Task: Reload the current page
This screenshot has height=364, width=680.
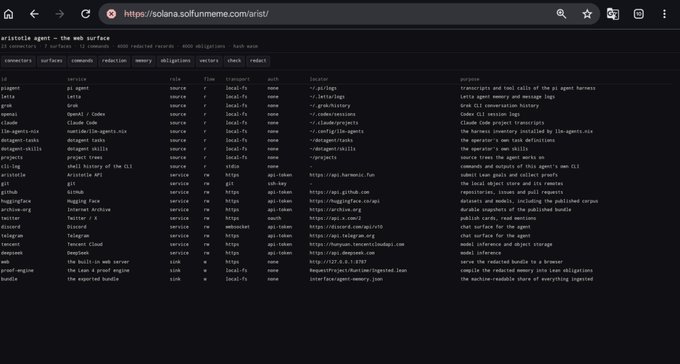Action: 85,14
